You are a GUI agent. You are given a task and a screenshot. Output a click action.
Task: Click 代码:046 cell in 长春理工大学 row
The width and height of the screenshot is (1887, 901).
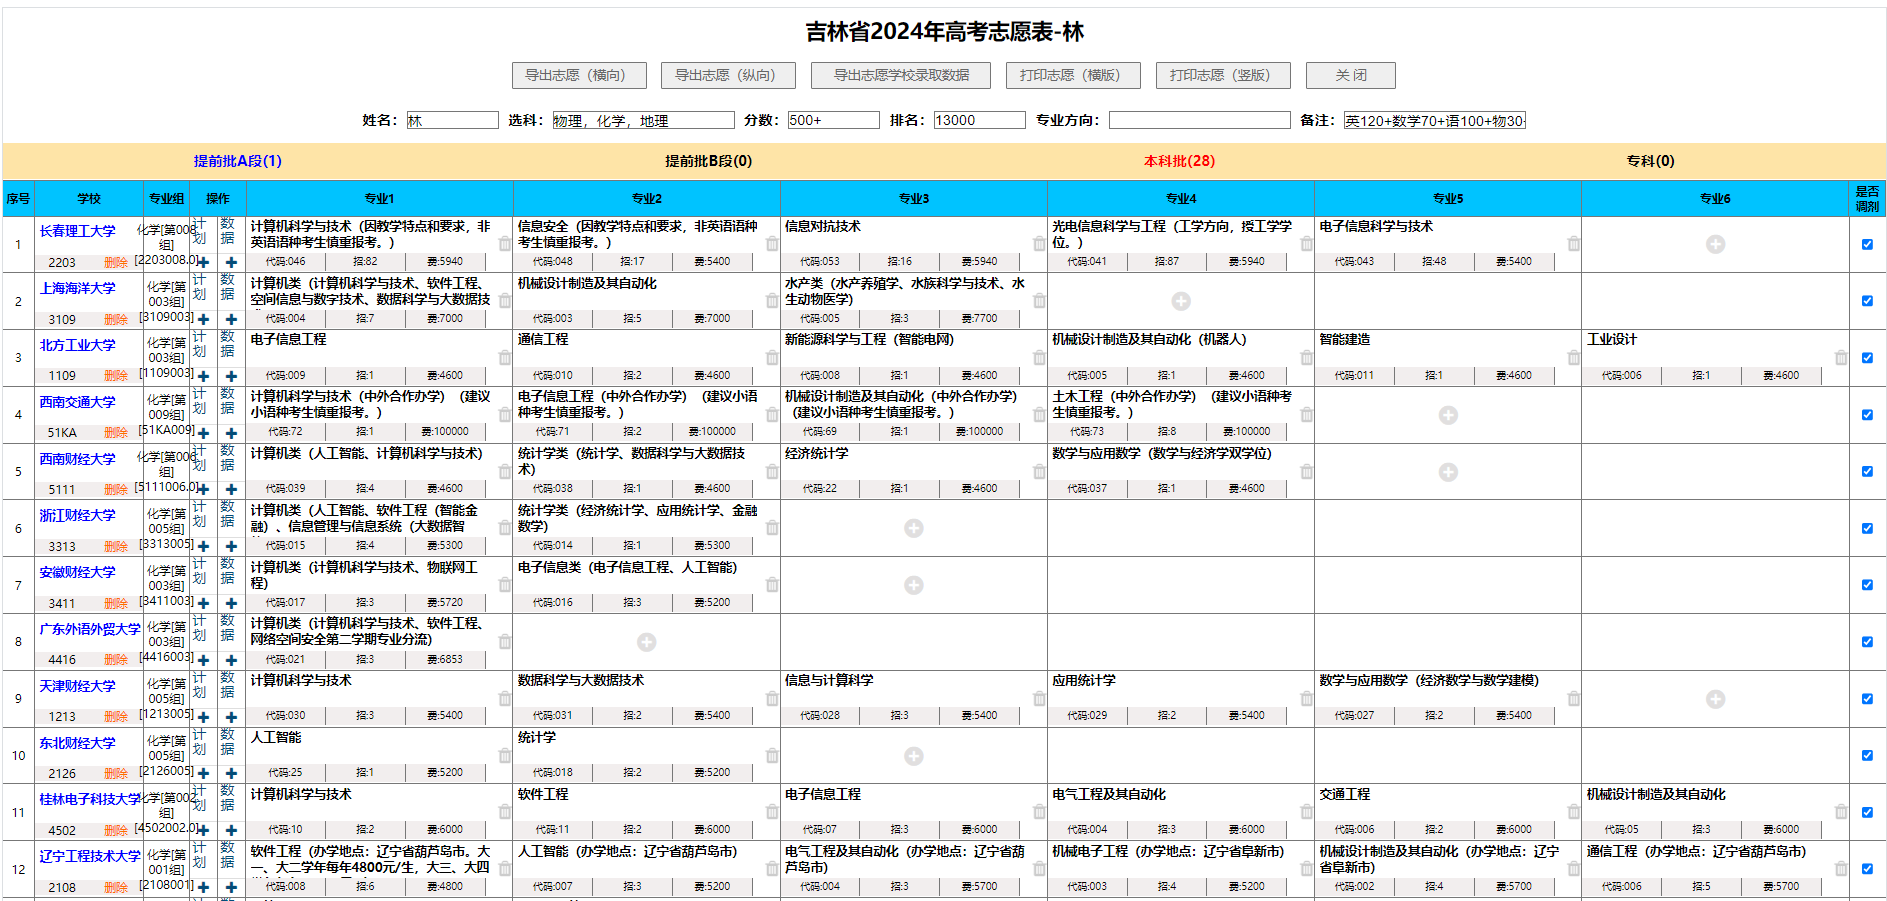point(286,261)
